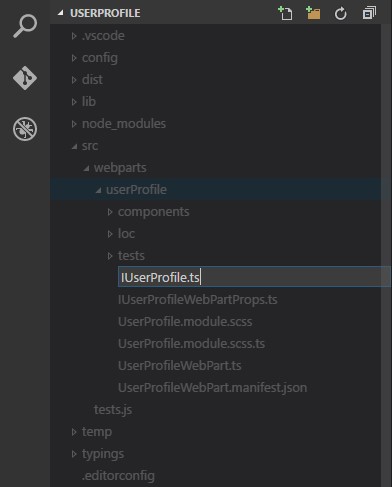Click the New File icon
Screen dimensions: 392x487
pyautogui.click(x=285, y=13)
